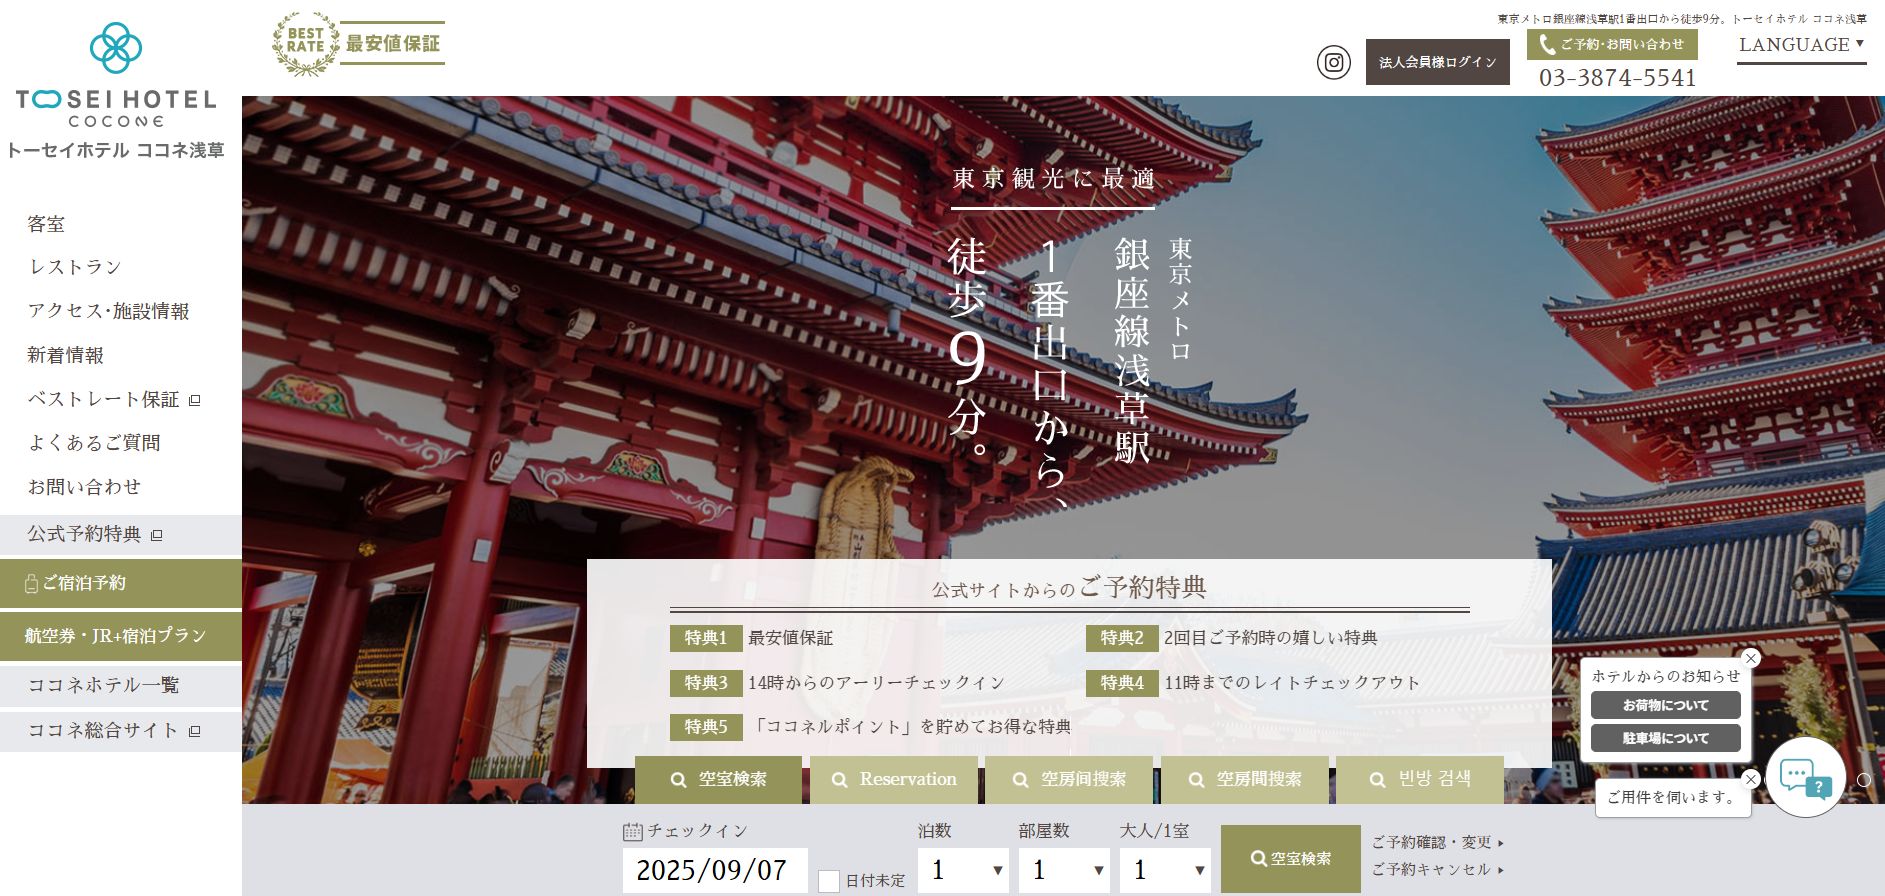Open the hotel's Instagram page icon
The height and width of the screenshot is (896, 1885).
[x=1333, y=62]
